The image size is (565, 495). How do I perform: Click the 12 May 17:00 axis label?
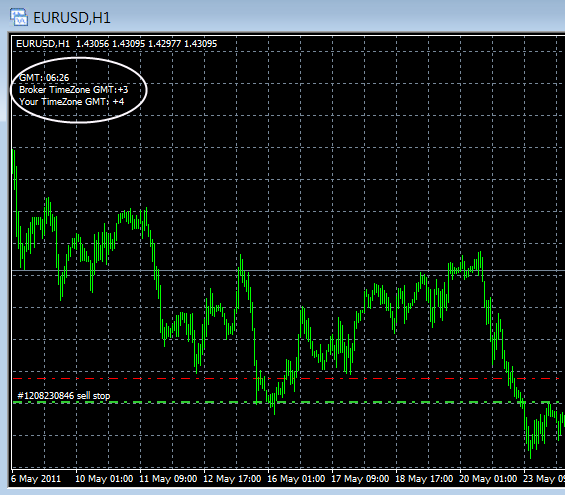(232, 479)
